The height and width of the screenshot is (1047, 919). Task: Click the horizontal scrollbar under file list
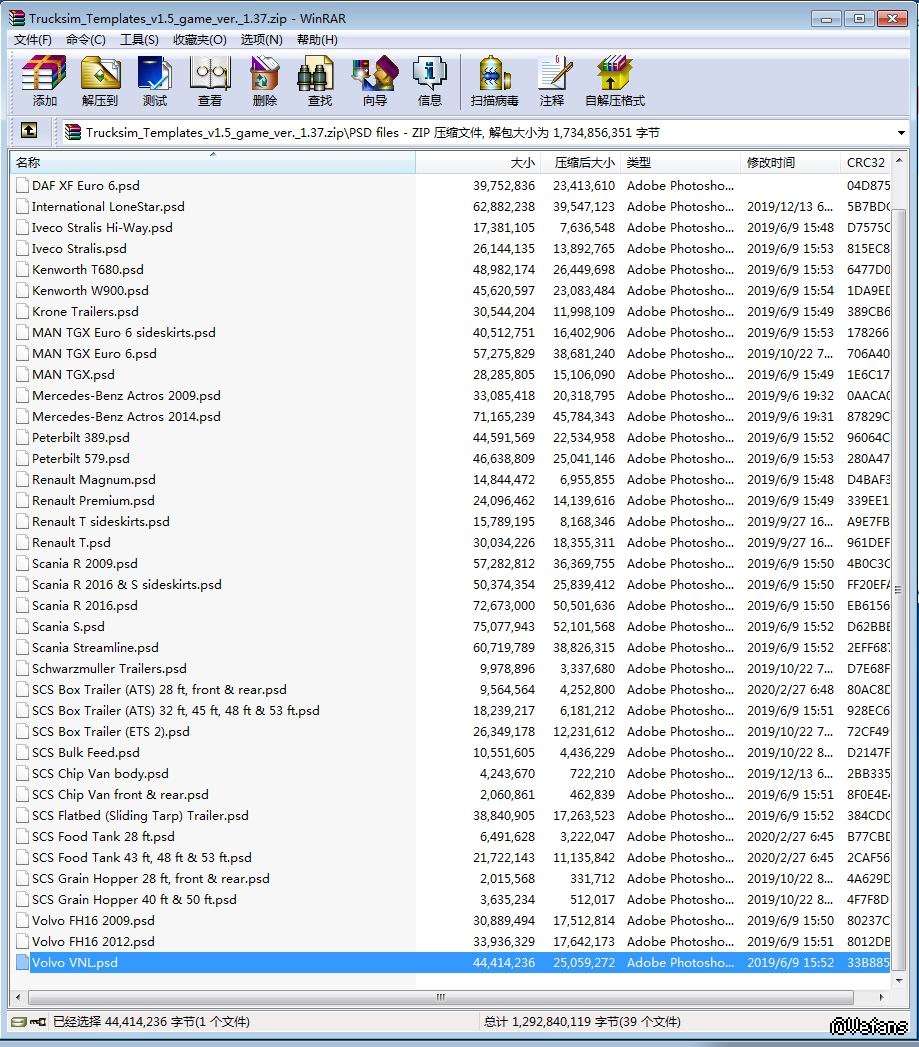pyautogui.click(x=440, y=997)
